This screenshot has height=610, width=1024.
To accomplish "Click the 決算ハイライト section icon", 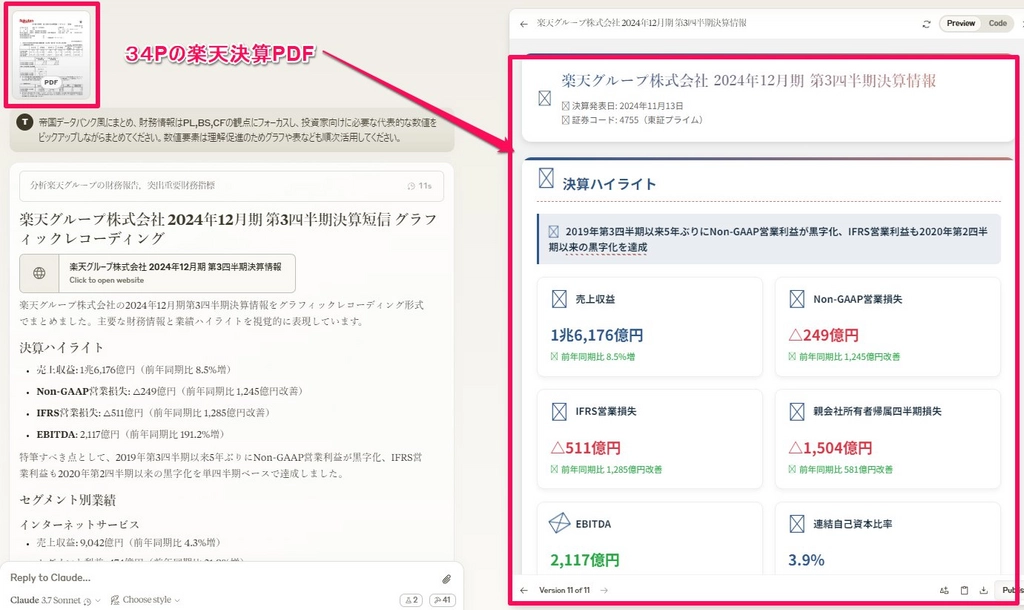I will tap(546, 178).
